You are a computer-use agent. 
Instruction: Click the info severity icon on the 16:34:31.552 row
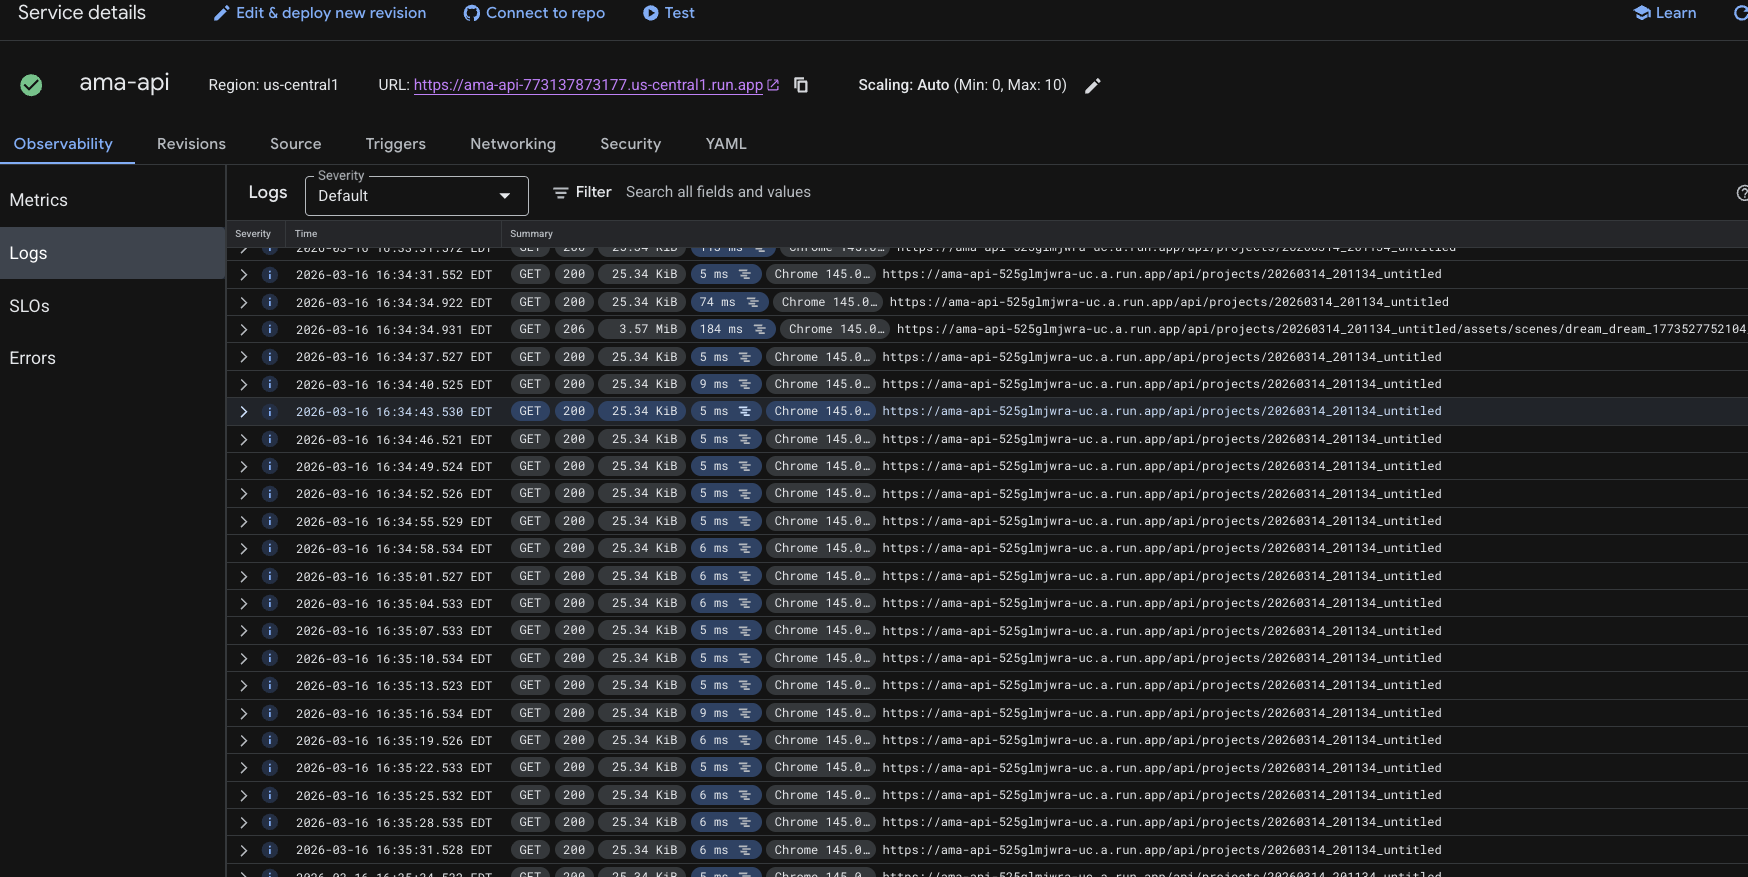point(269,274)
